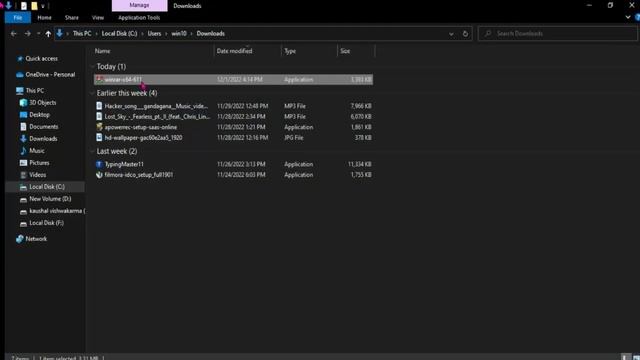This screenshot has height=360, width=640.
Task: Click the 11/26/2022 3:13 PM date cell
Action: click(x=241, y=164)
